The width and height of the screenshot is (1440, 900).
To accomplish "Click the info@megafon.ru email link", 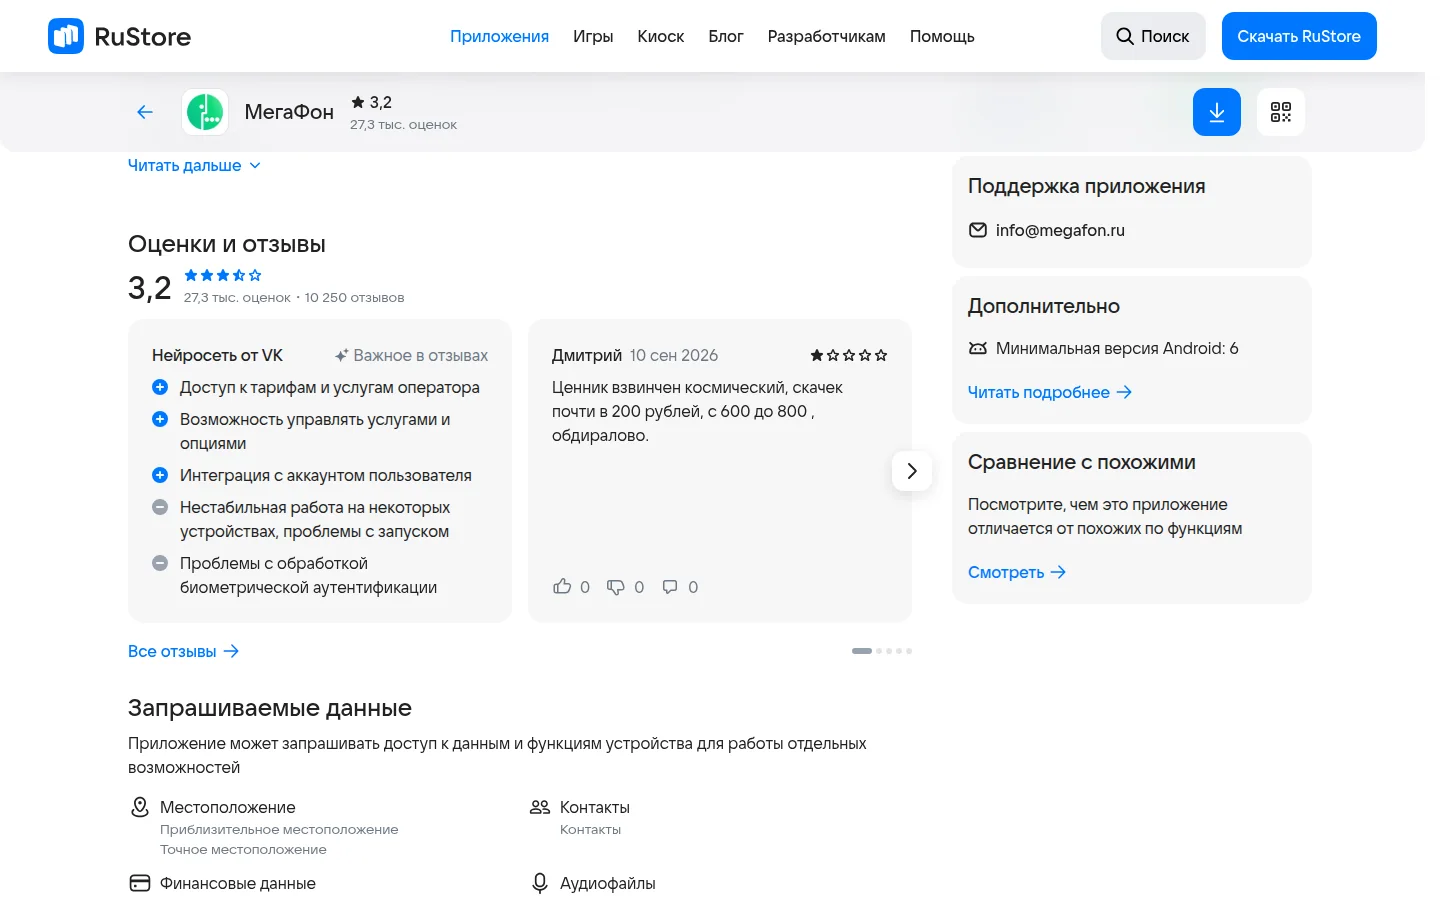I will coord(1060,230).
